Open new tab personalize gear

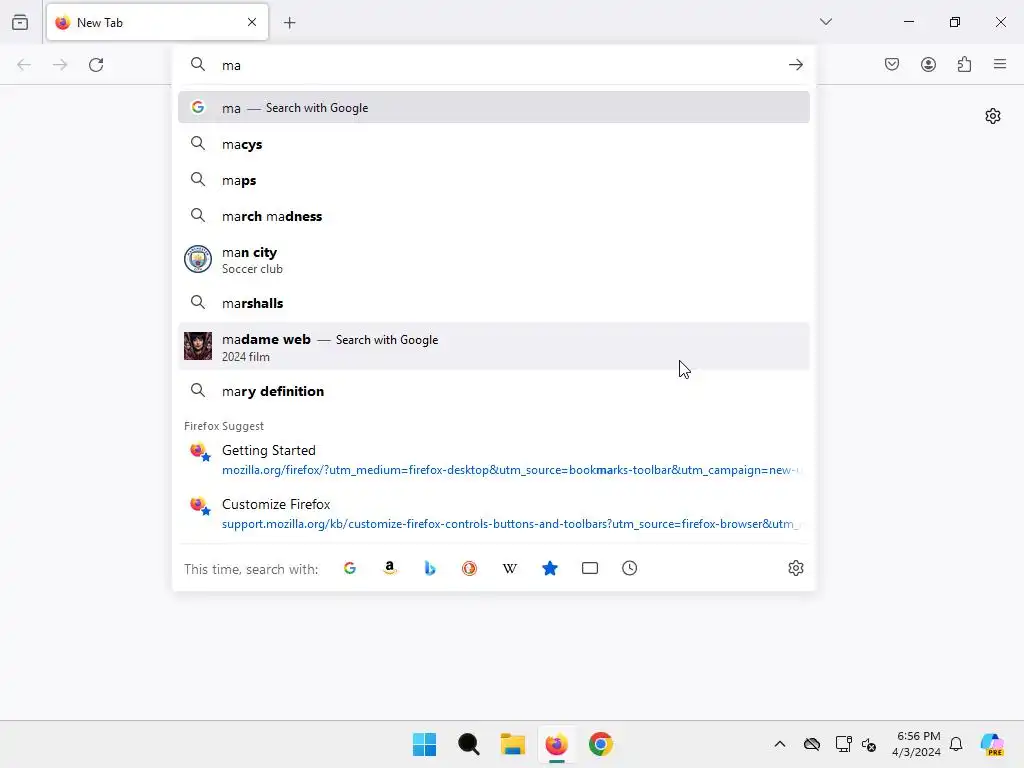pyautogui.click(x=993, y=116)
